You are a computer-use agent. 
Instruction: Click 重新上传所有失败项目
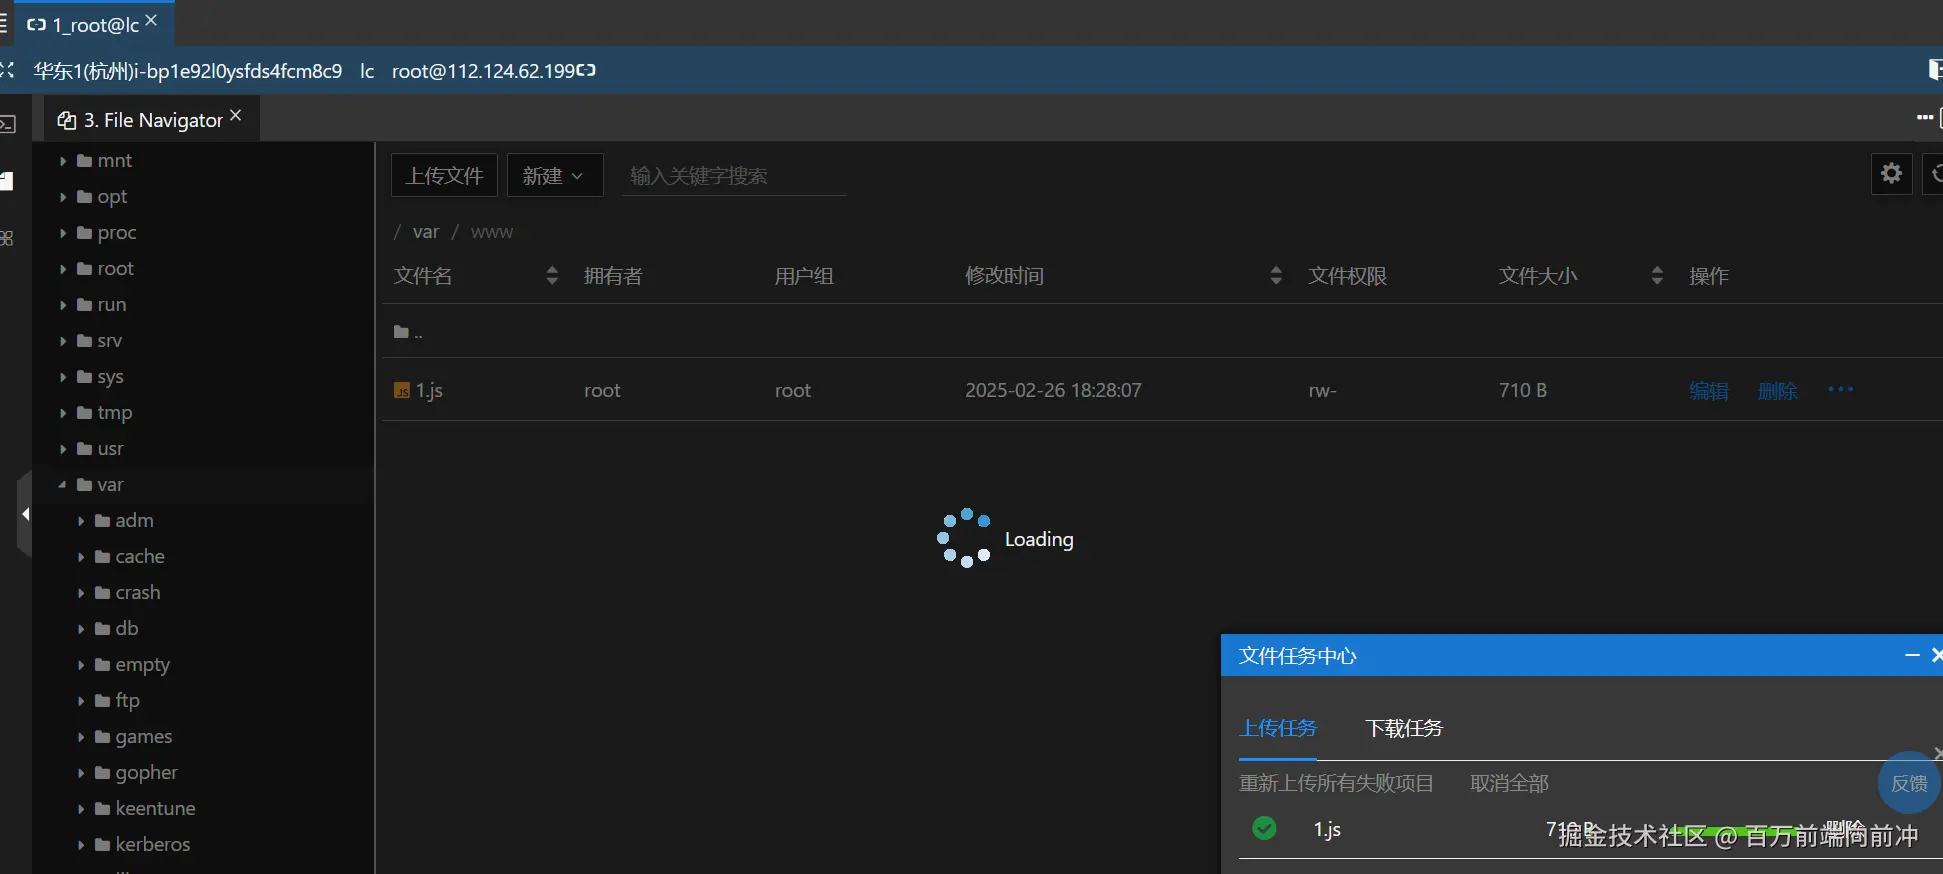[1336, 783]
